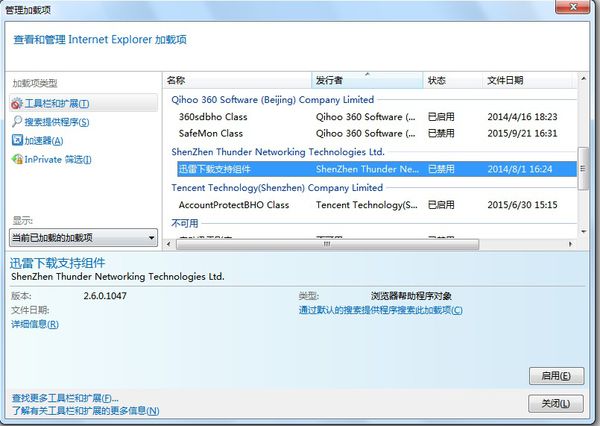Click Tencent Technology(S... publisher cell

(x=367, y=205)
